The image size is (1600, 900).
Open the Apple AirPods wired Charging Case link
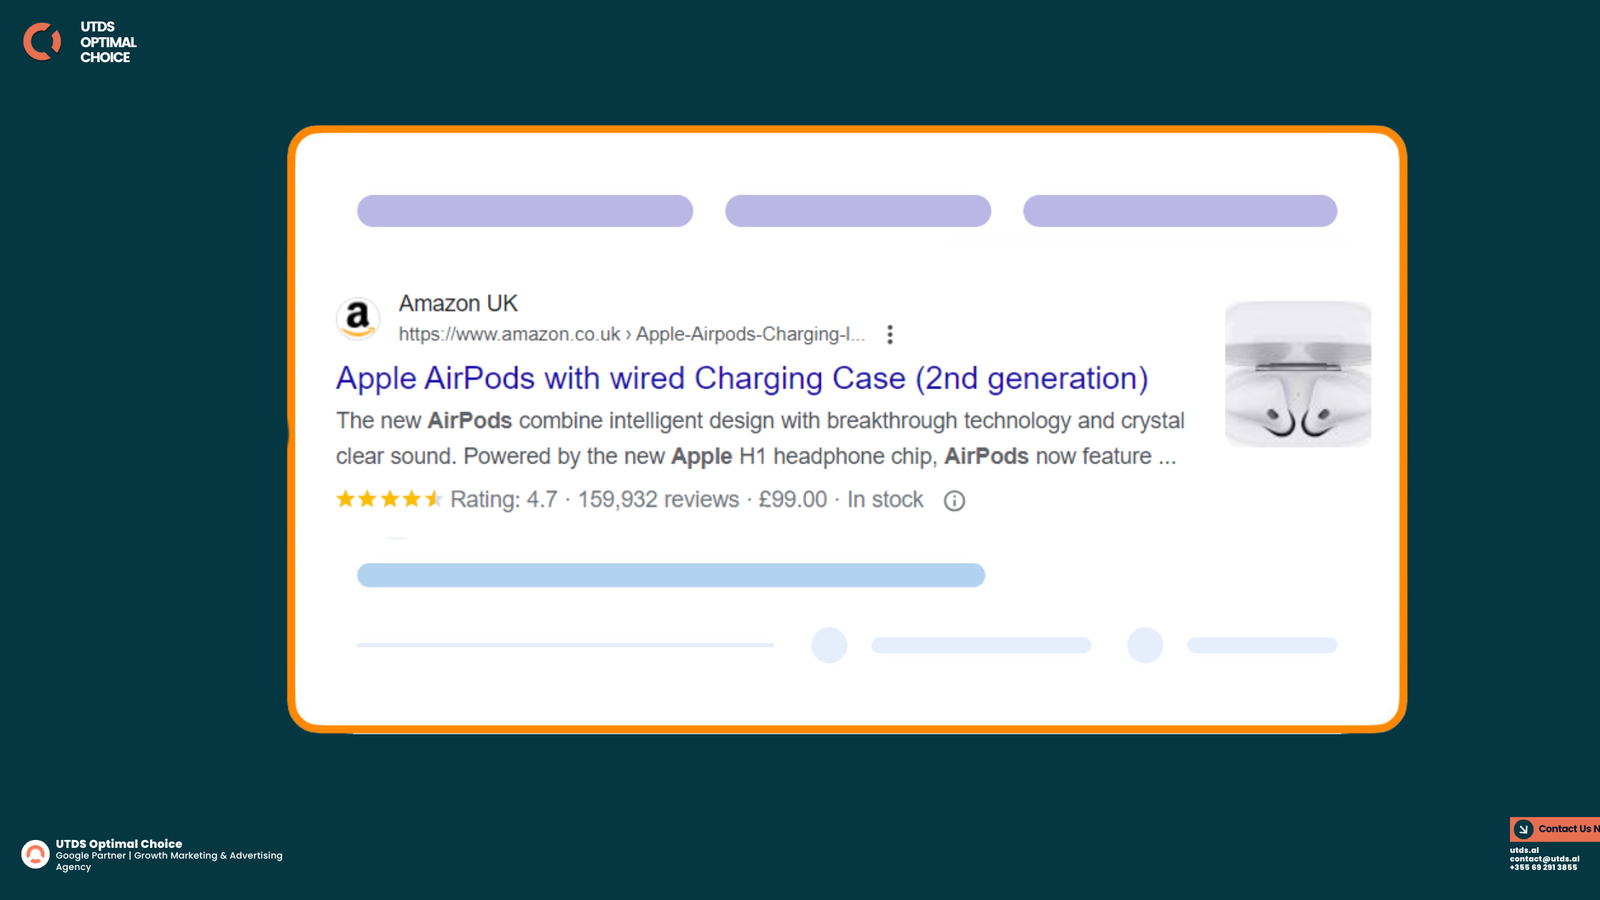[x=742, y=378]
